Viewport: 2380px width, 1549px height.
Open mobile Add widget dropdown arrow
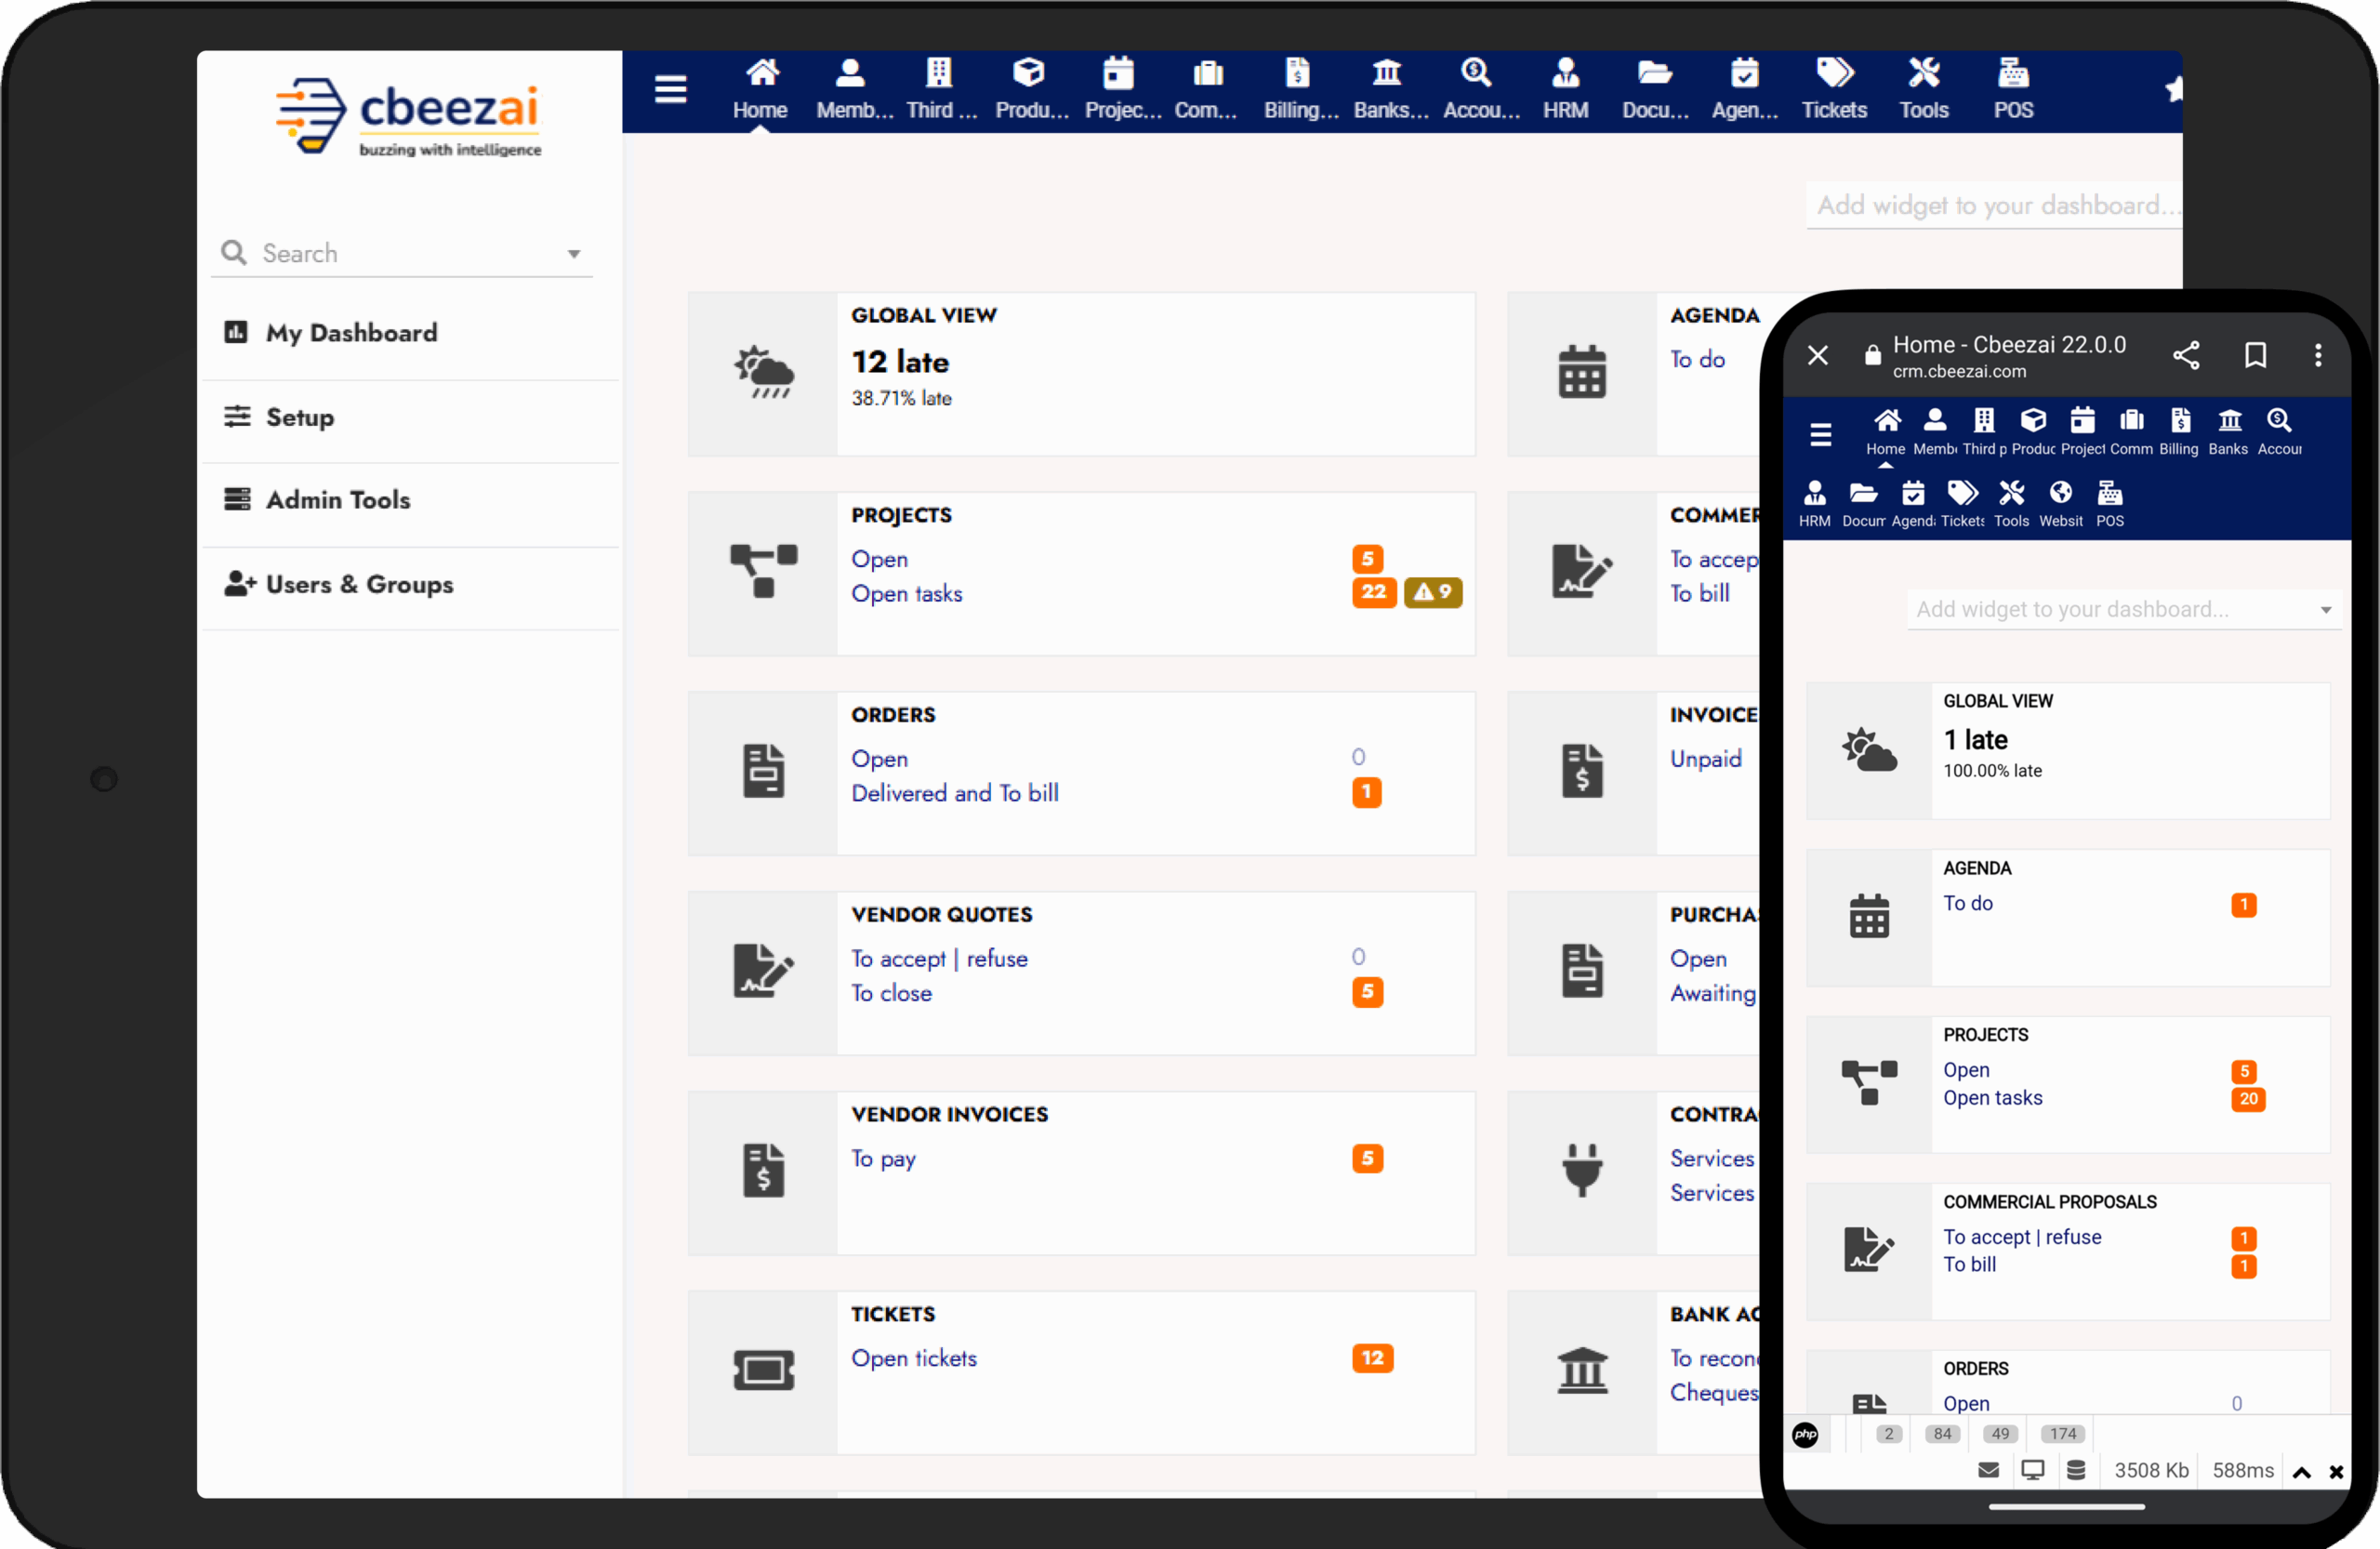tap(2326, 610)
